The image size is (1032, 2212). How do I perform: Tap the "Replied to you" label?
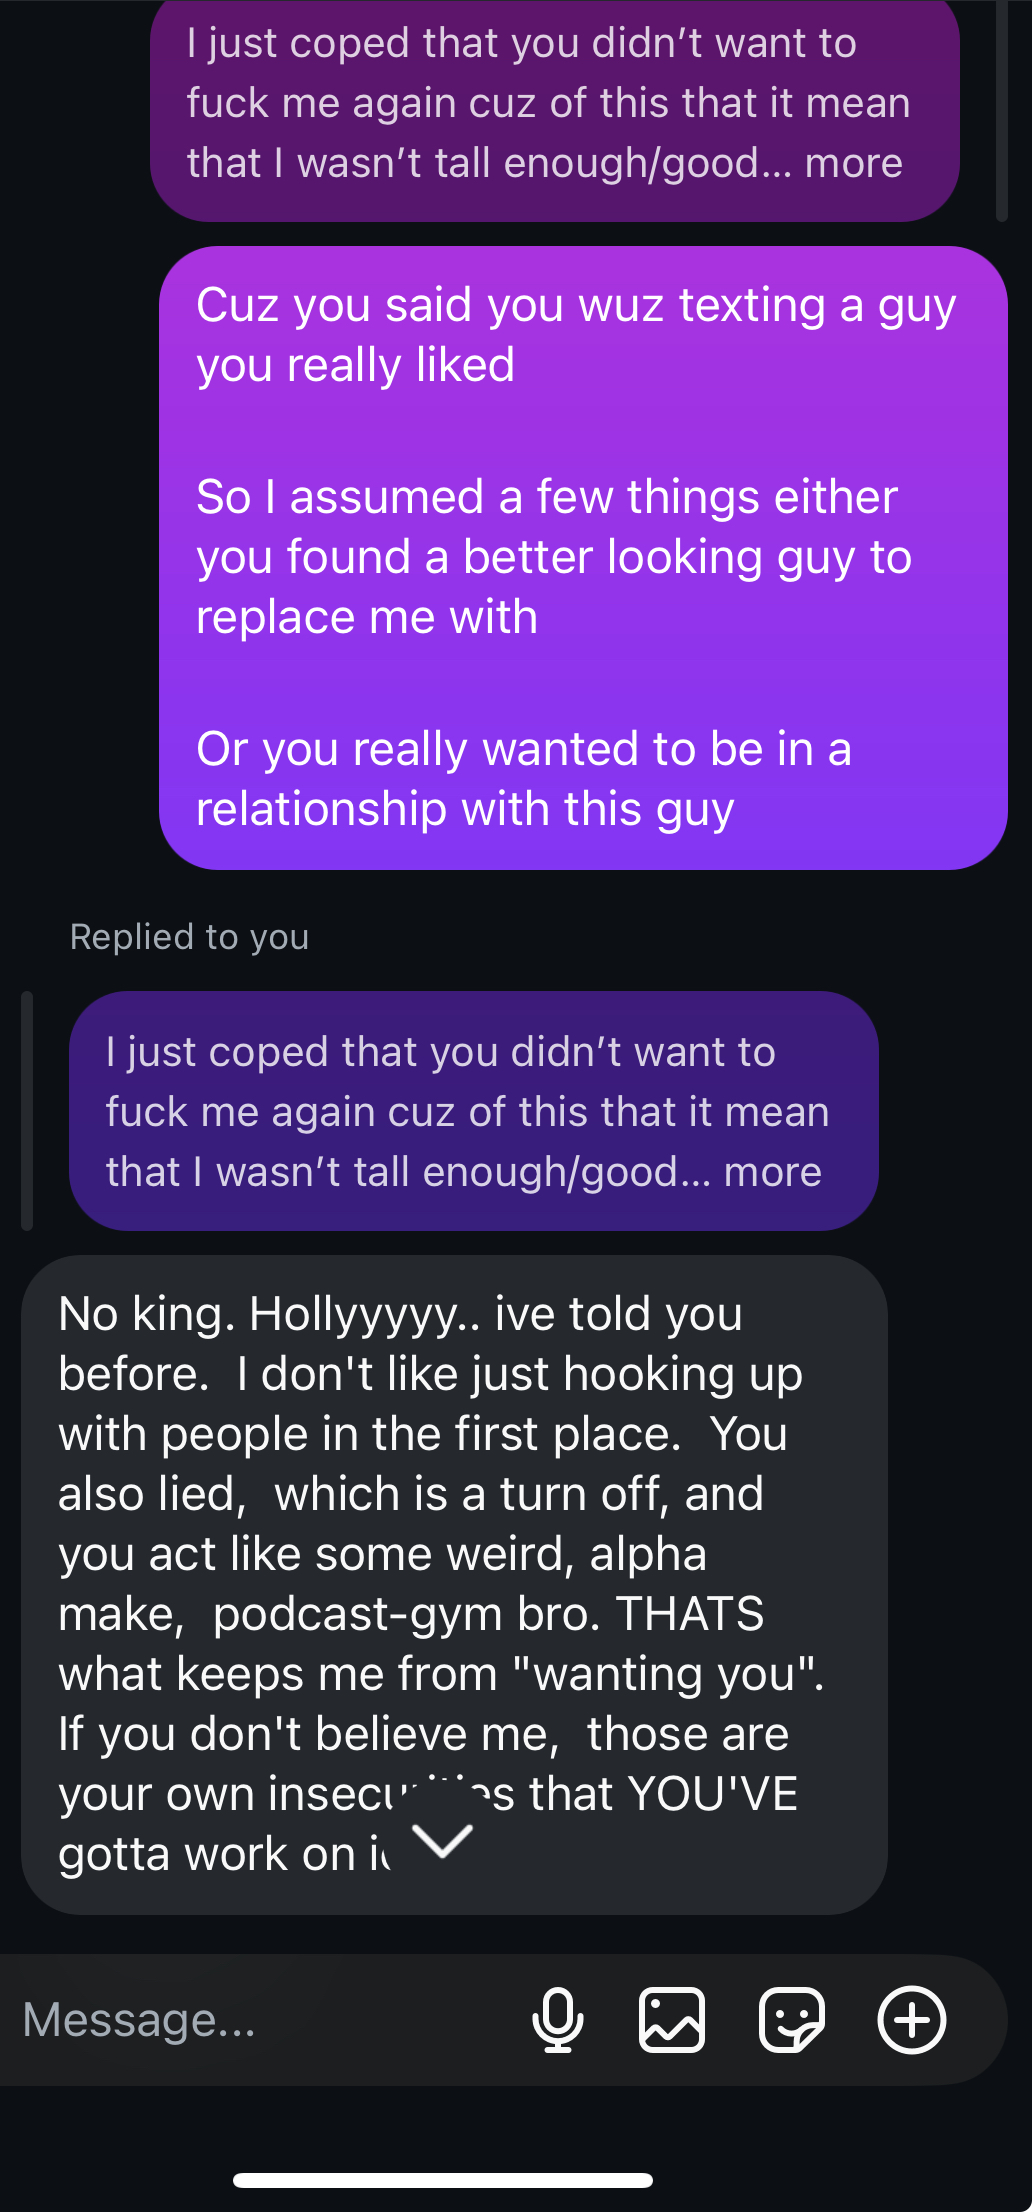pyautogui.click(x=190, y=937)
